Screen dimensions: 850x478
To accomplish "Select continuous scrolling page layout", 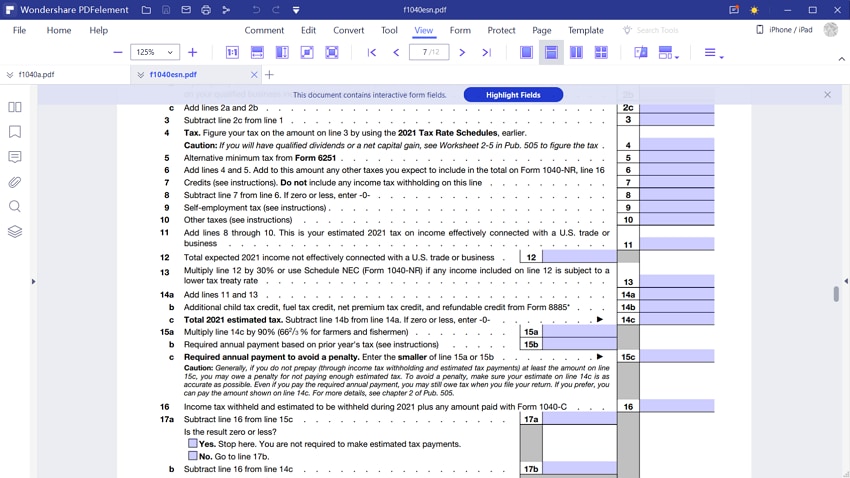I will pos(551,53).
